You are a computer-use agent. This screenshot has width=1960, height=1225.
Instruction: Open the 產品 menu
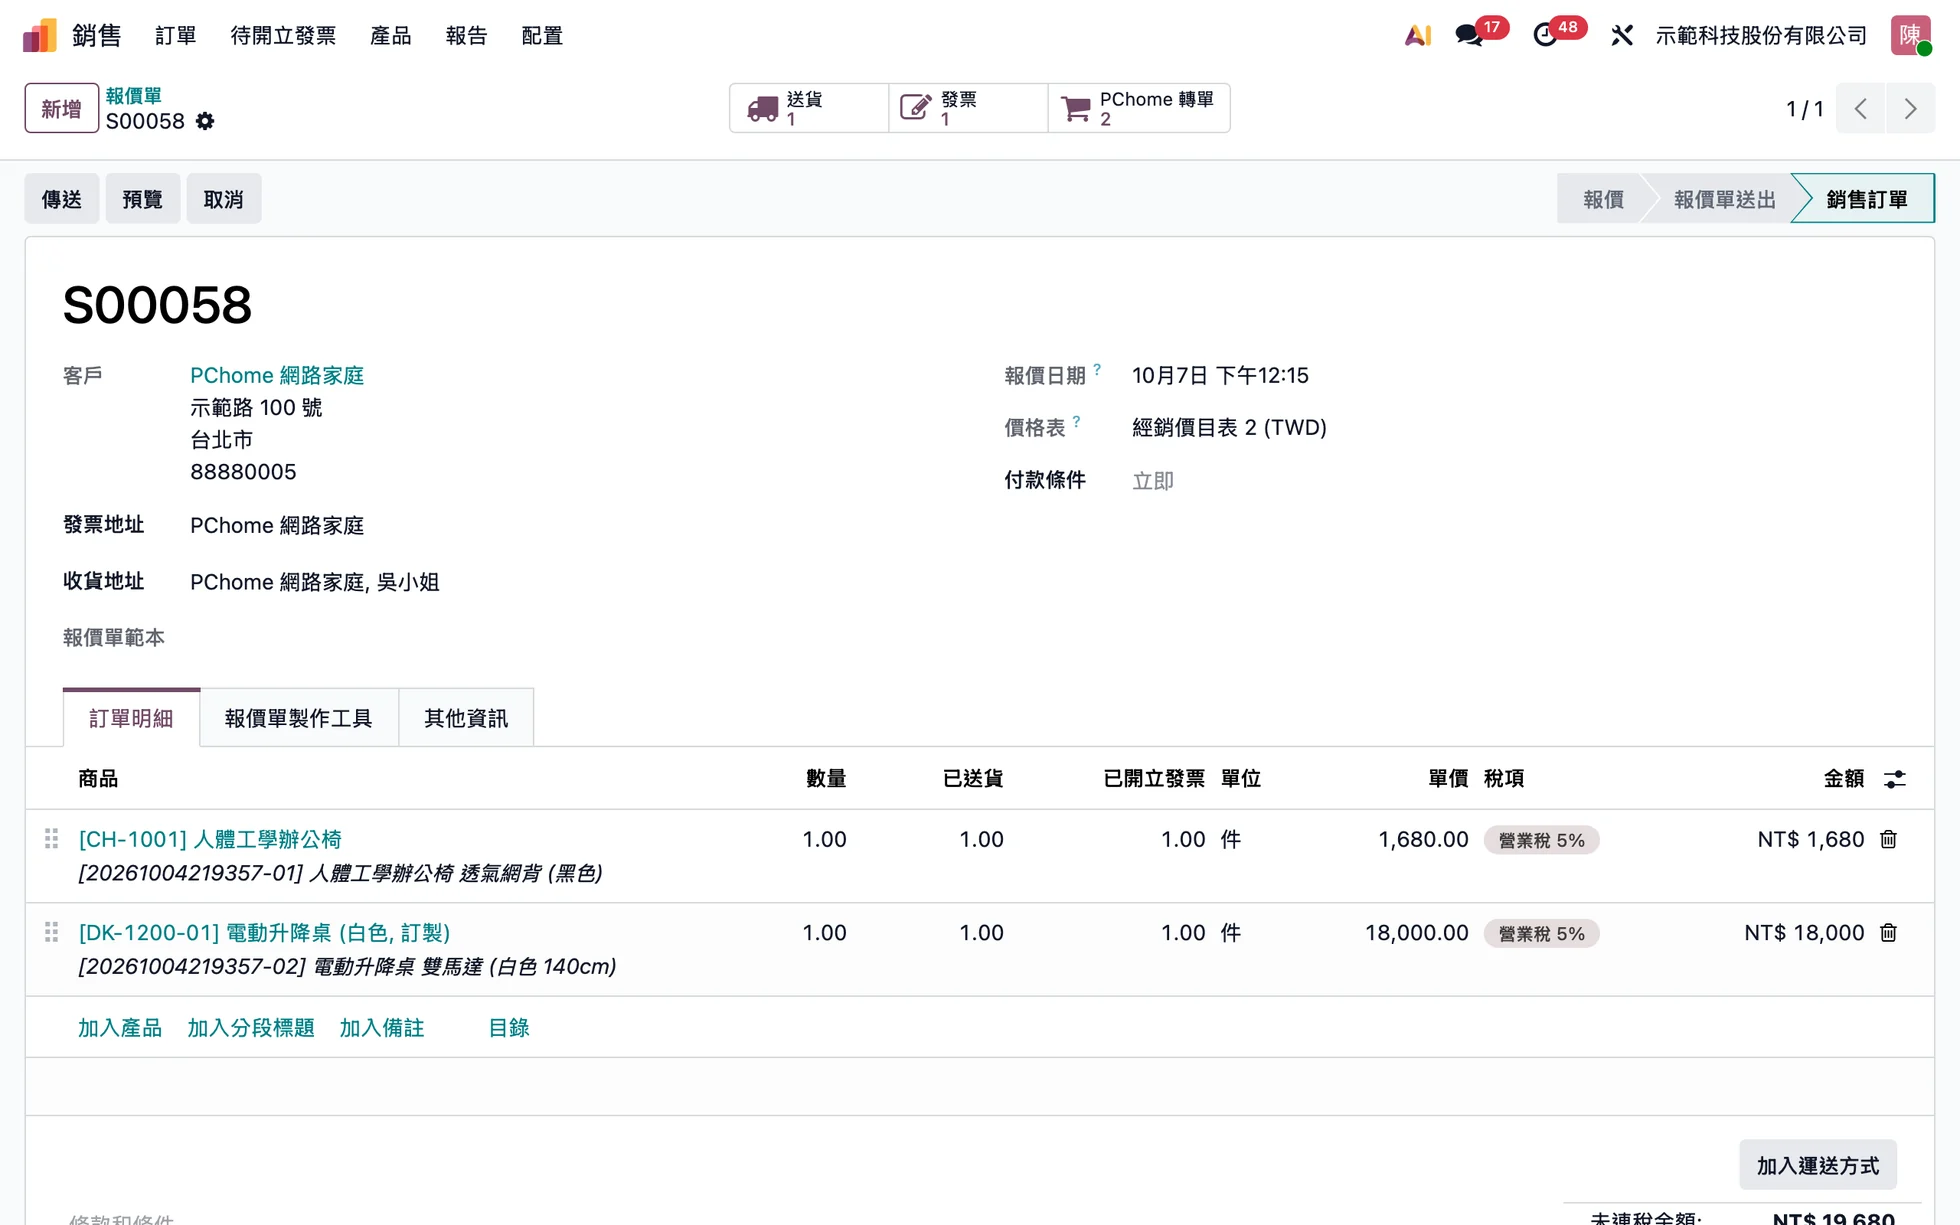(x=391, y=36)
